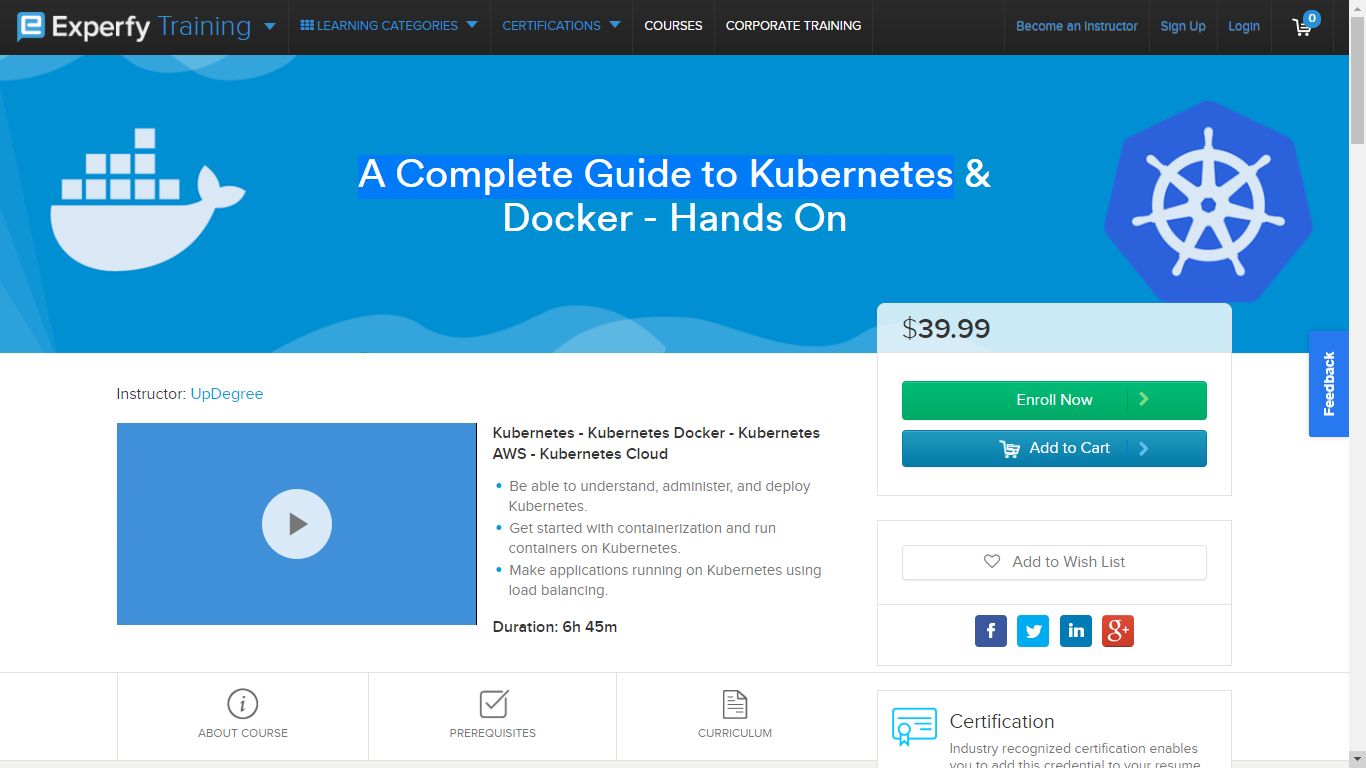
Task: Share course on LinkedIn
Action: [x=1076, y=631]
